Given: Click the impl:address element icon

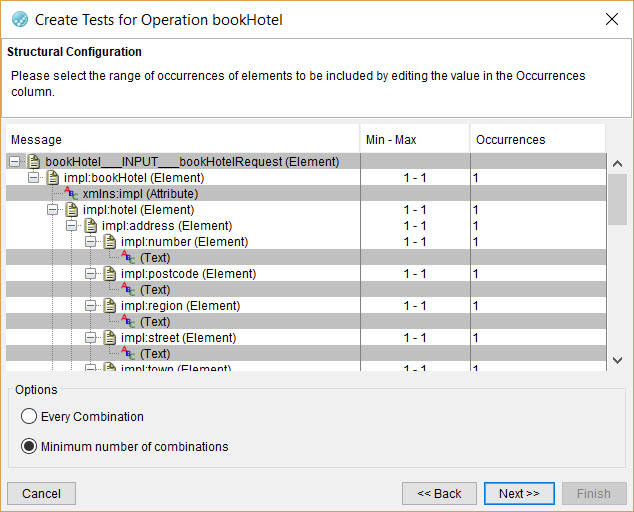Looking at the screenshot, I should [90, 226].
